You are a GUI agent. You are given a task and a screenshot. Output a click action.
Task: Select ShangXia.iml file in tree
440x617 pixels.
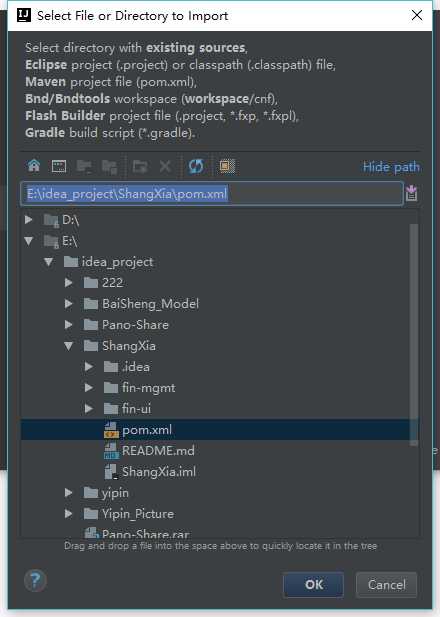point(159,471)
